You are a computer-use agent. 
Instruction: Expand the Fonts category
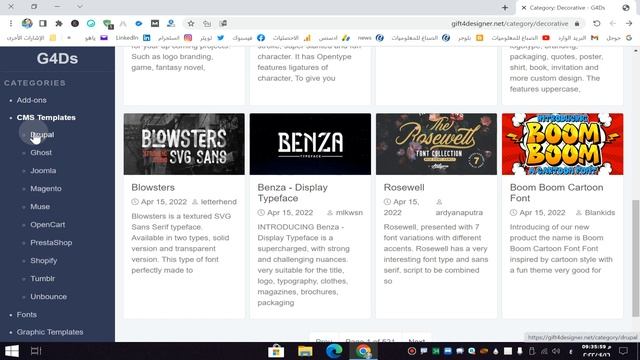[x=27, y=315]
